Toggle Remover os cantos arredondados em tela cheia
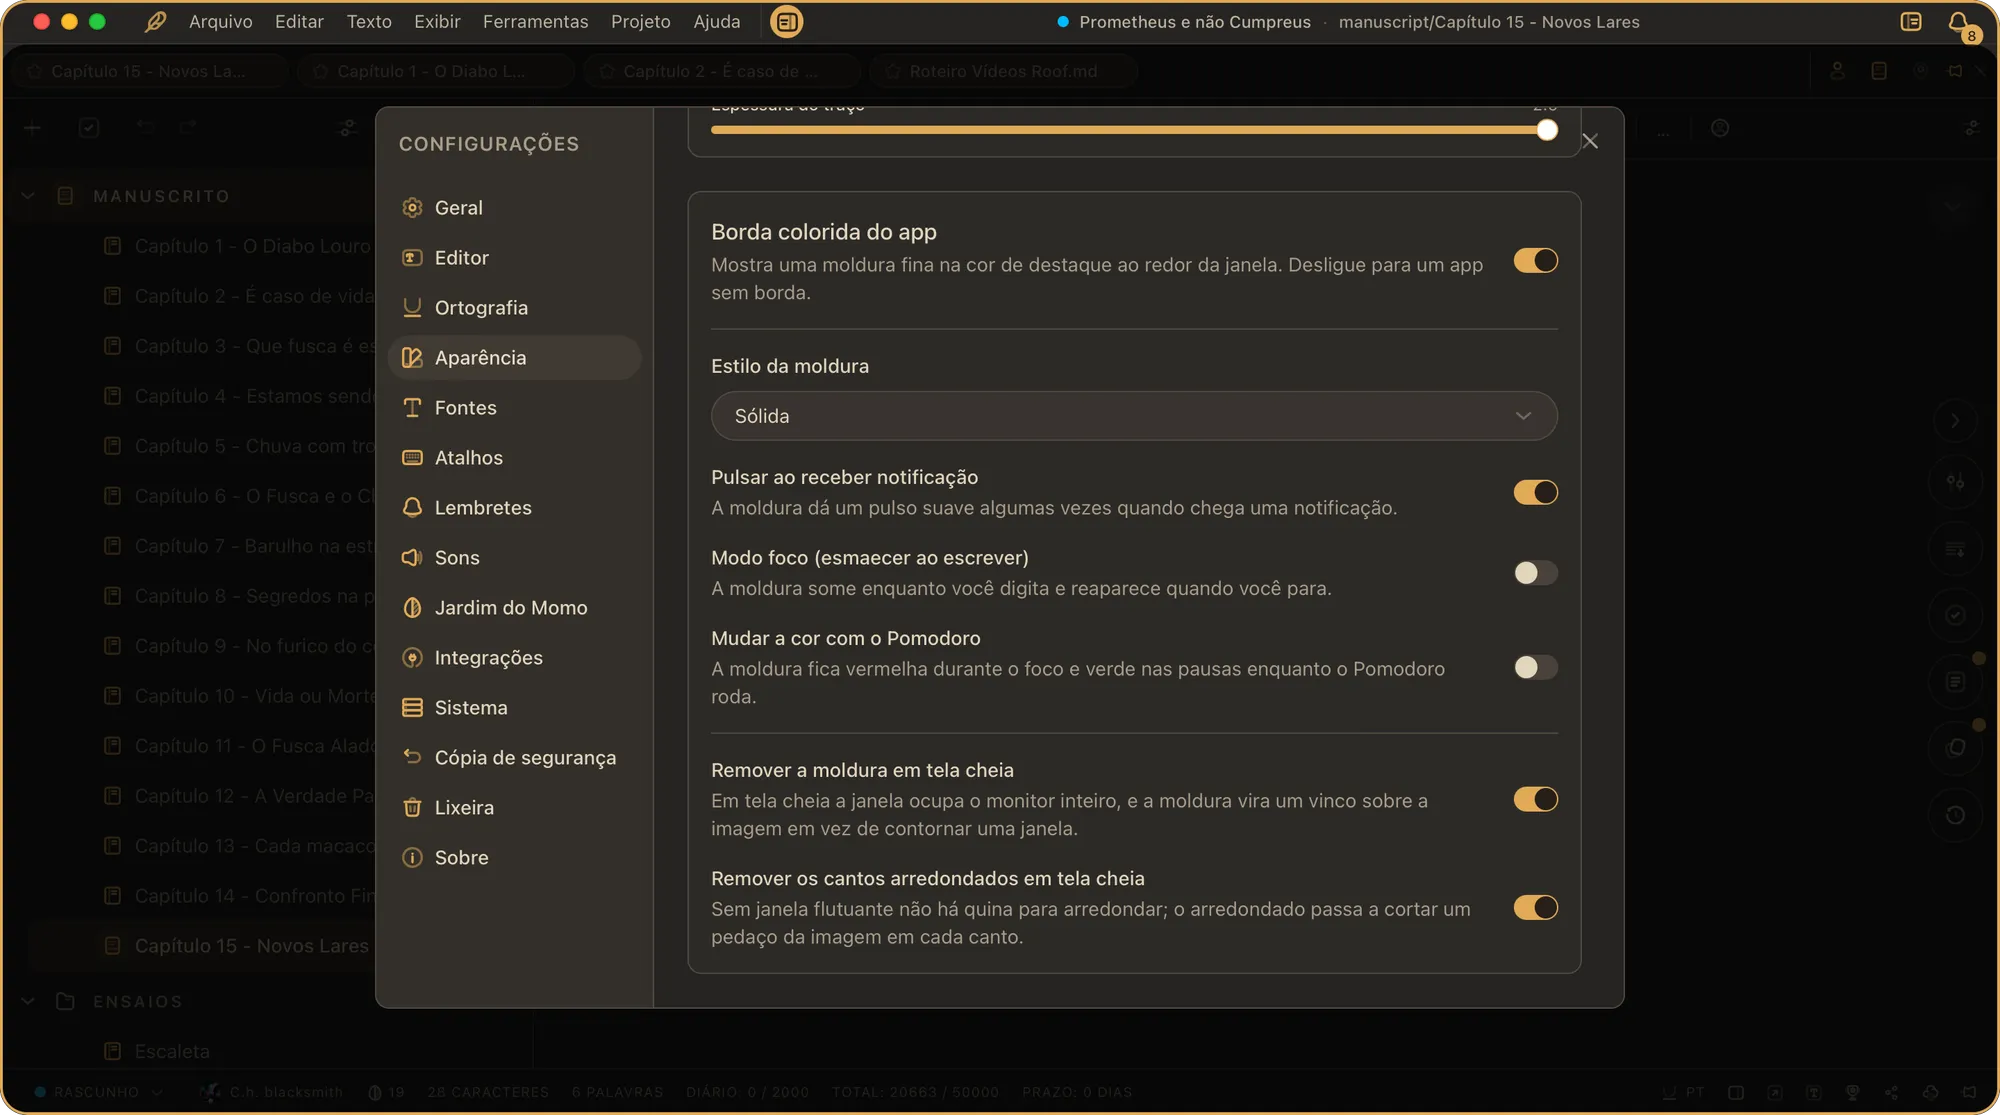This screenshot has width=2000, height=1115. click(x=1535, y=907)
